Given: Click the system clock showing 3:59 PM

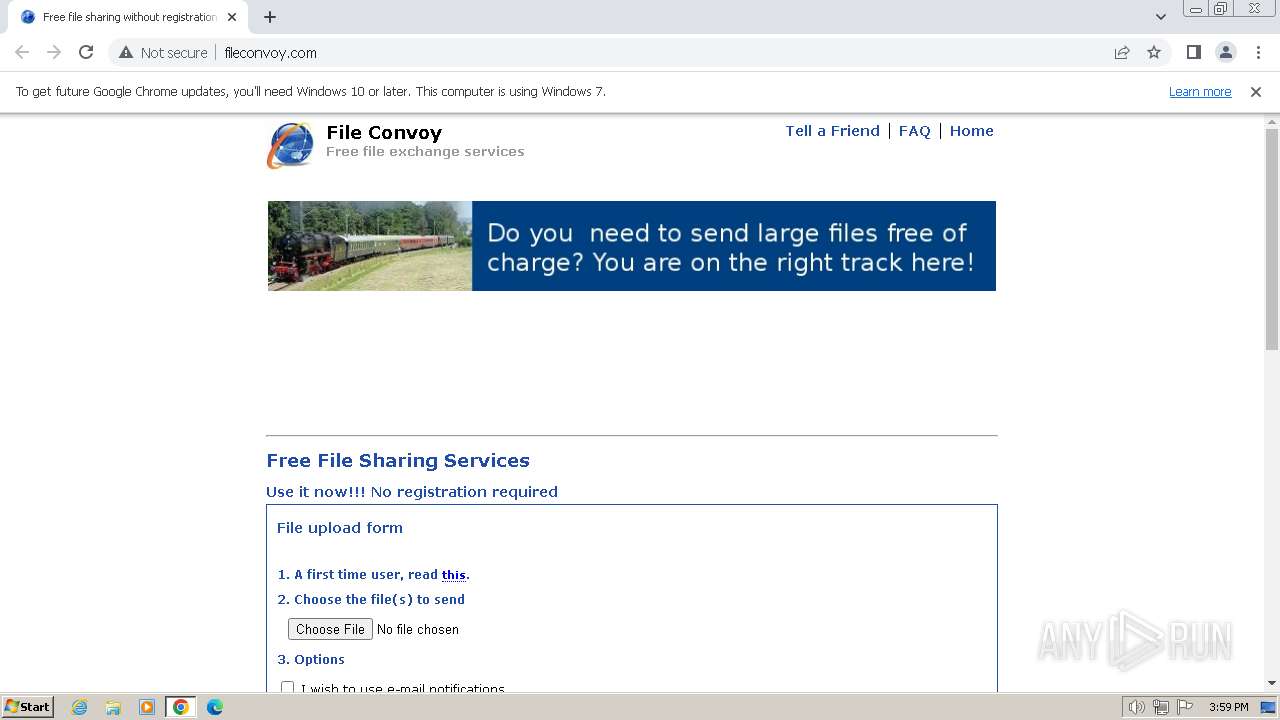Looking at the screenshot, I should pyautogui.click(x=1228, y=707).
